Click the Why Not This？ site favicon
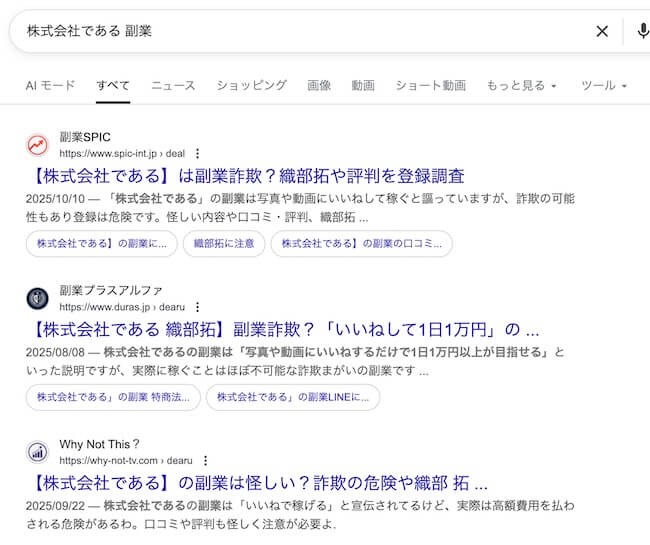Image resolution: width=650 pixels, height=545 pixels. [38, 452]
